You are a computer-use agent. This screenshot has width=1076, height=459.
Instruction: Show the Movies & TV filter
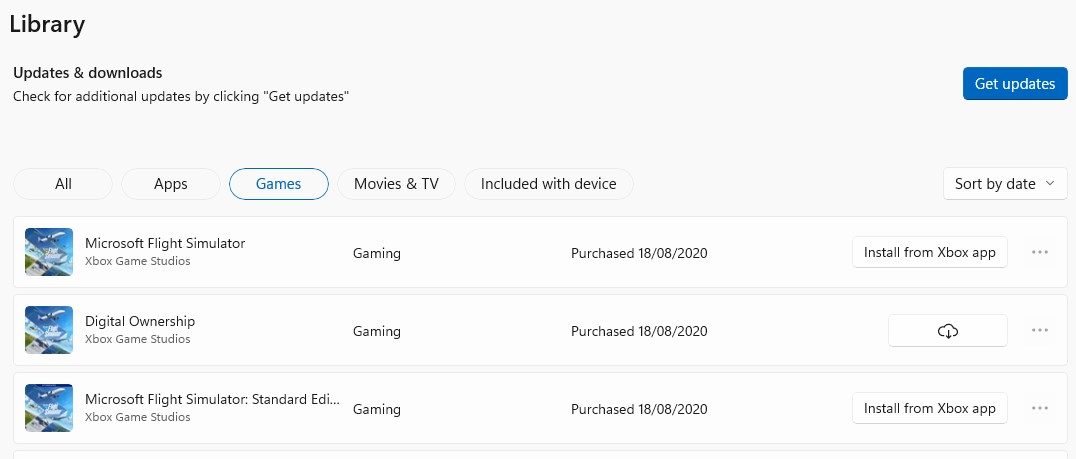(396, 184)
